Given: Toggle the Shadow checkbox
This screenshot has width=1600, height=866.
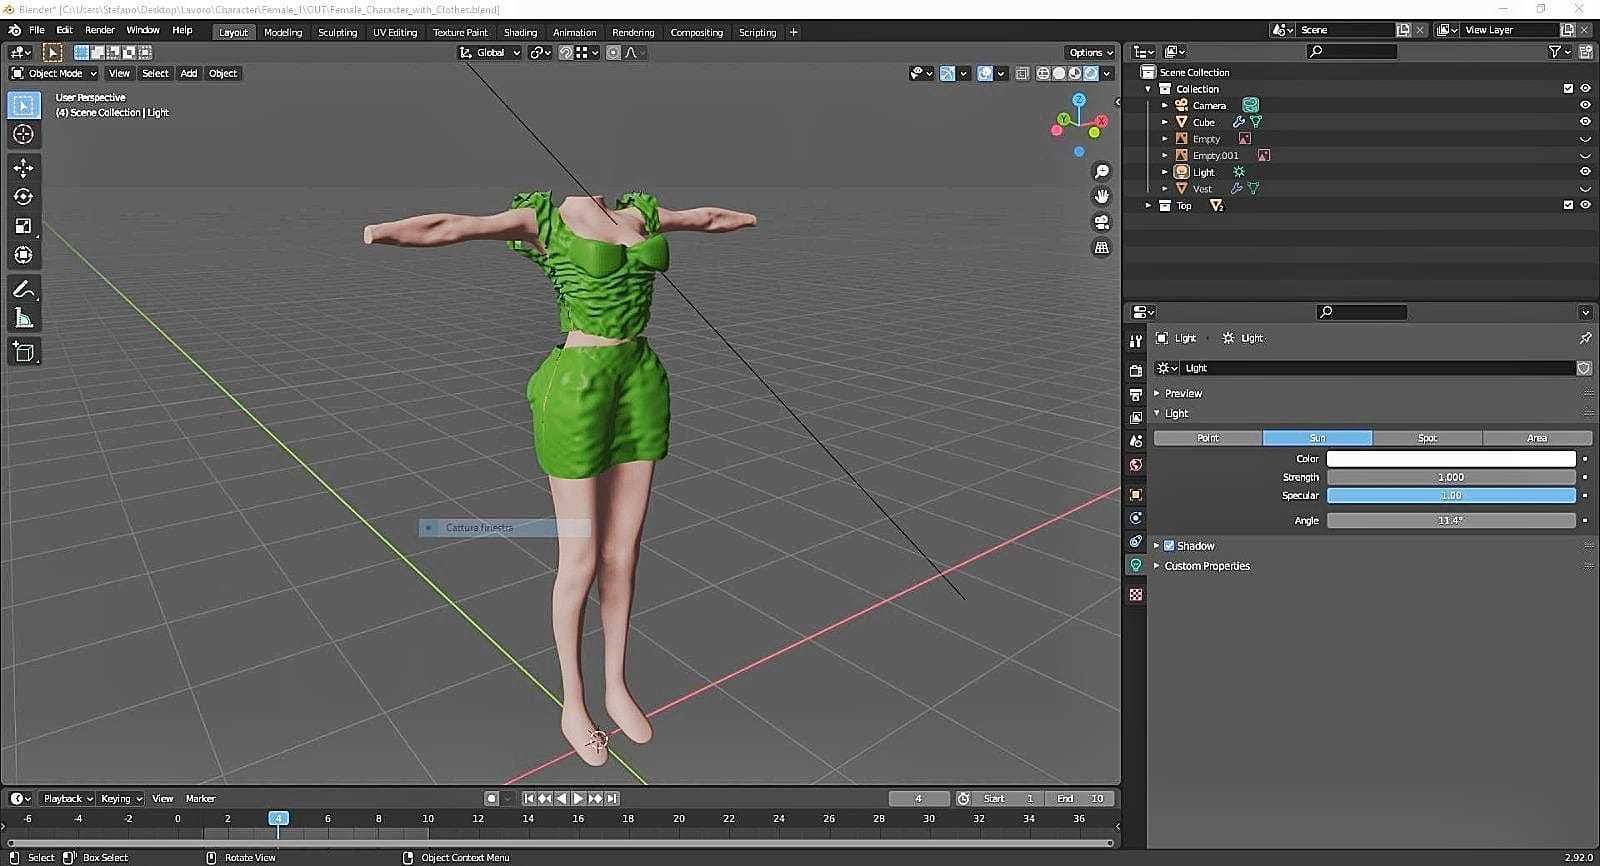Looking at the screenshot, I should [1169, 546].
